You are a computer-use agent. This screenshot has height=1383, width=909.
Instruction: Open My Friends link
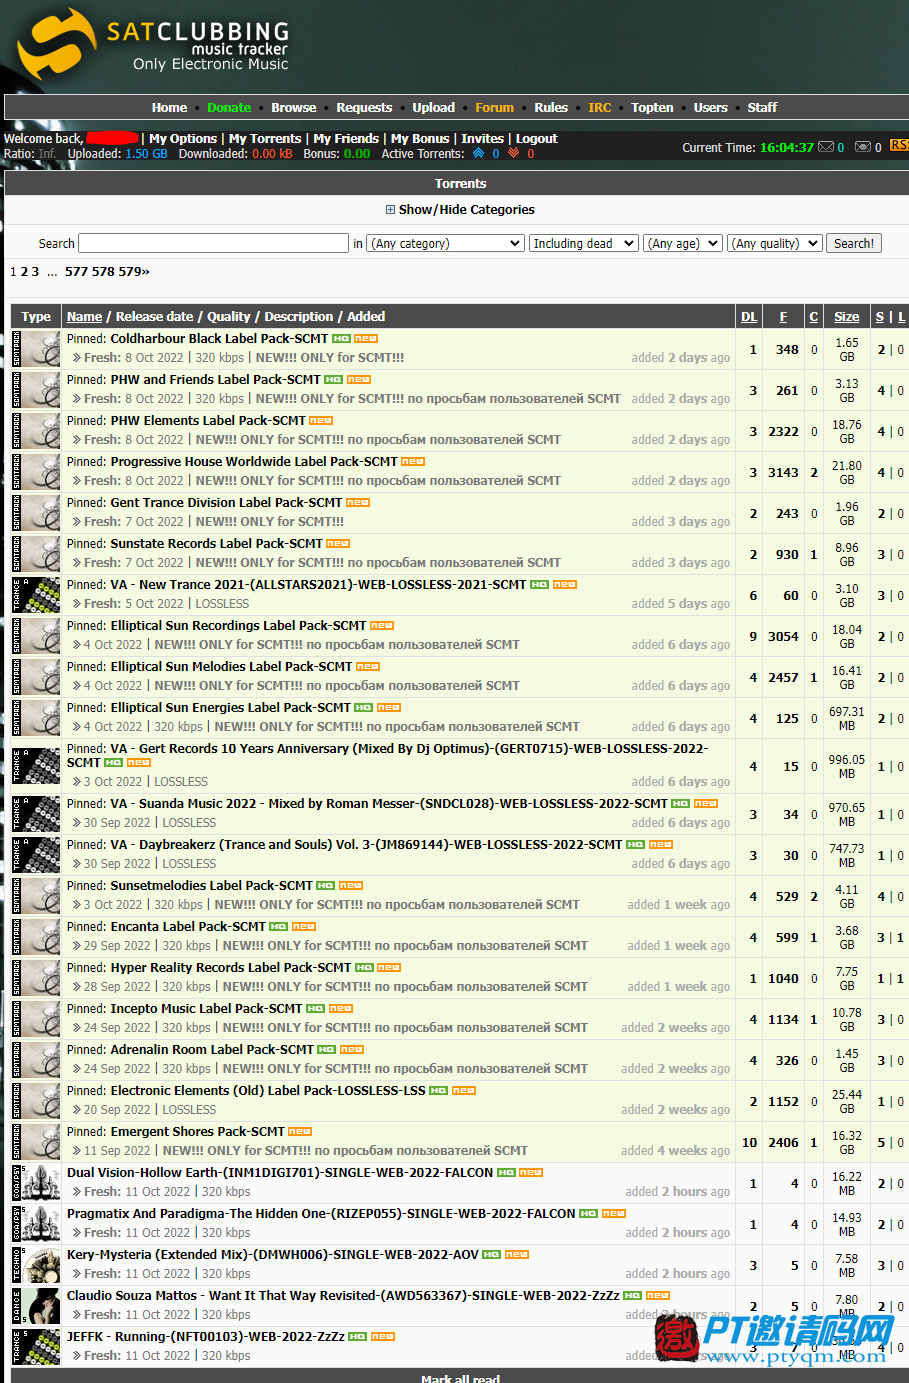[x=346, y=139]
